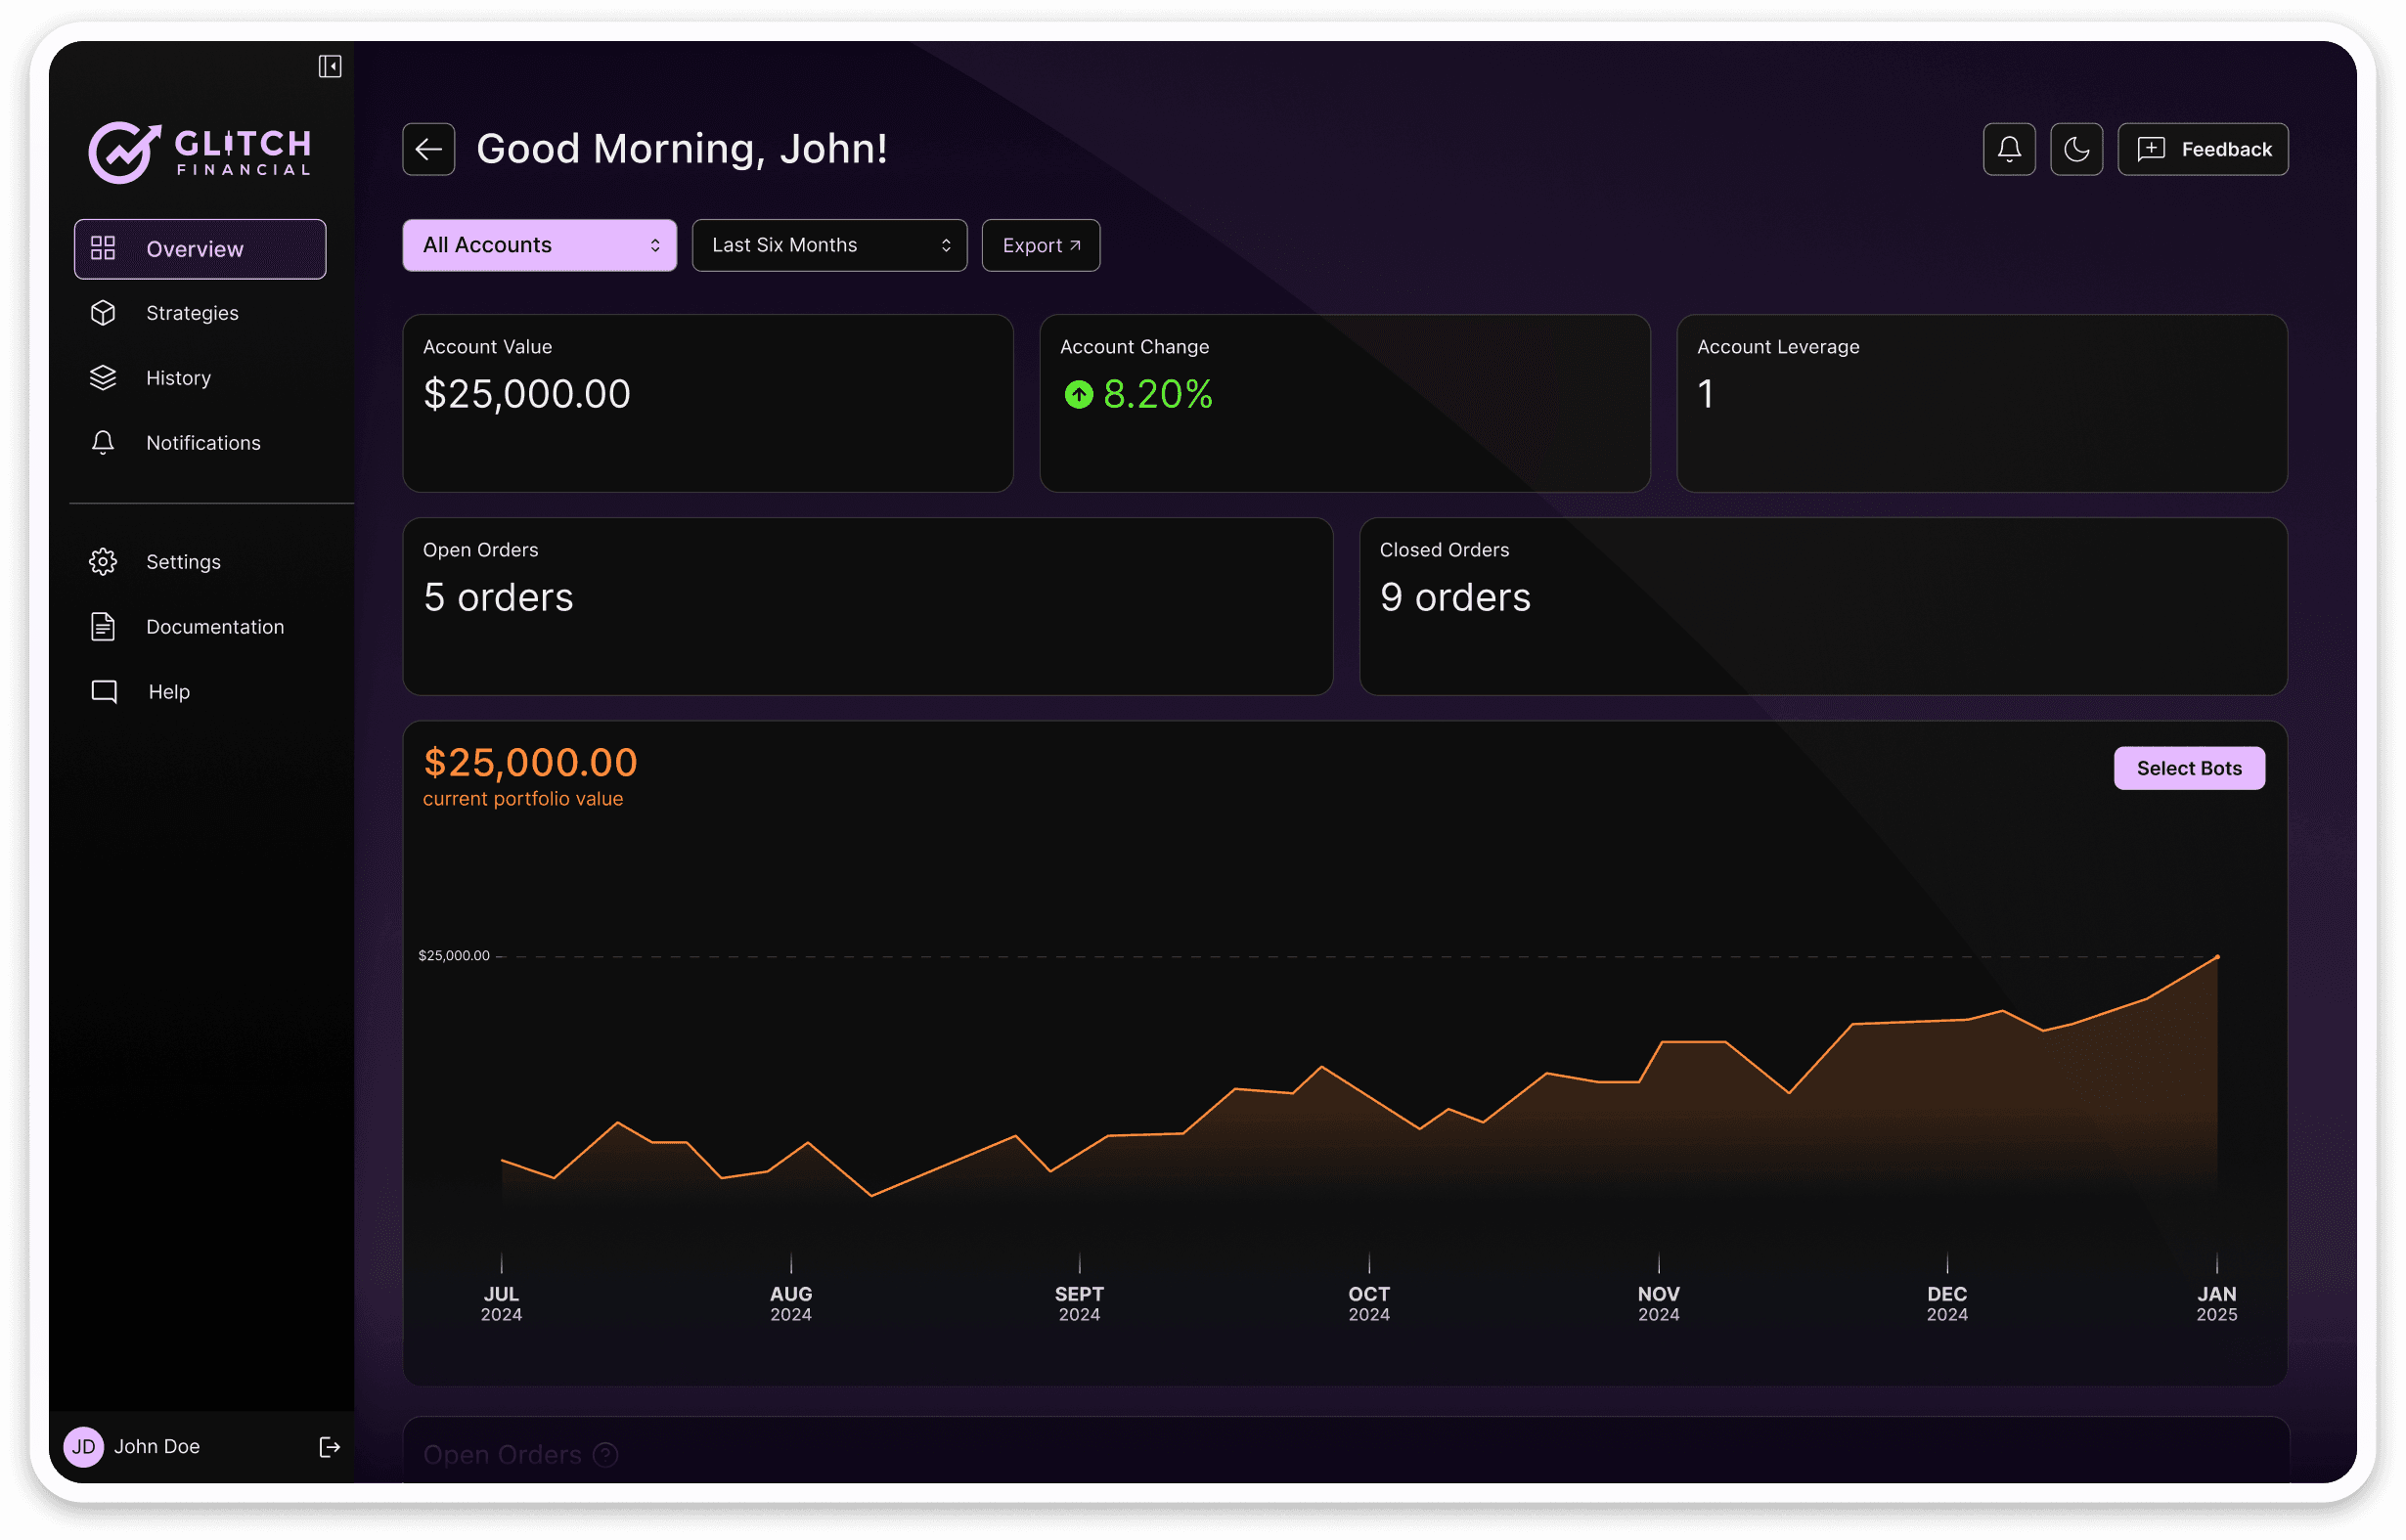
Task: Open the Settings page
Action: click(x=183, y=562)
